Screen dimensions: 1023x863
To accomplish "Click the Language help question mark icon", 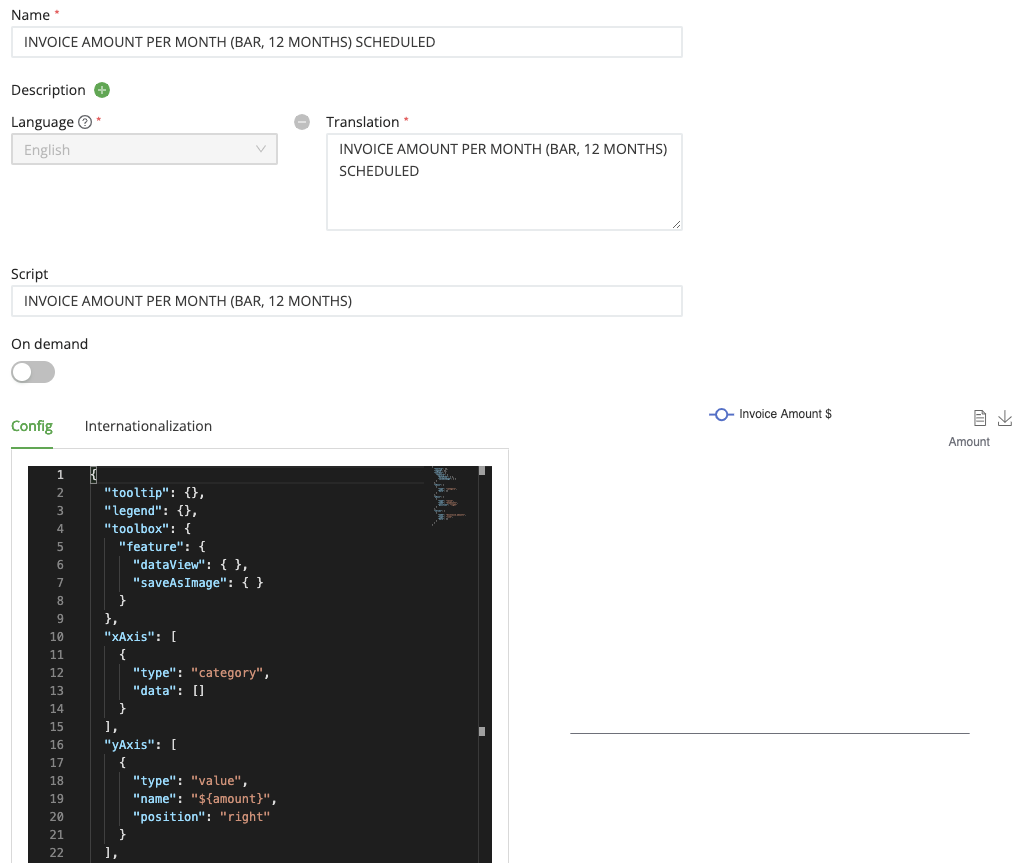I will [x=85, y=122].
